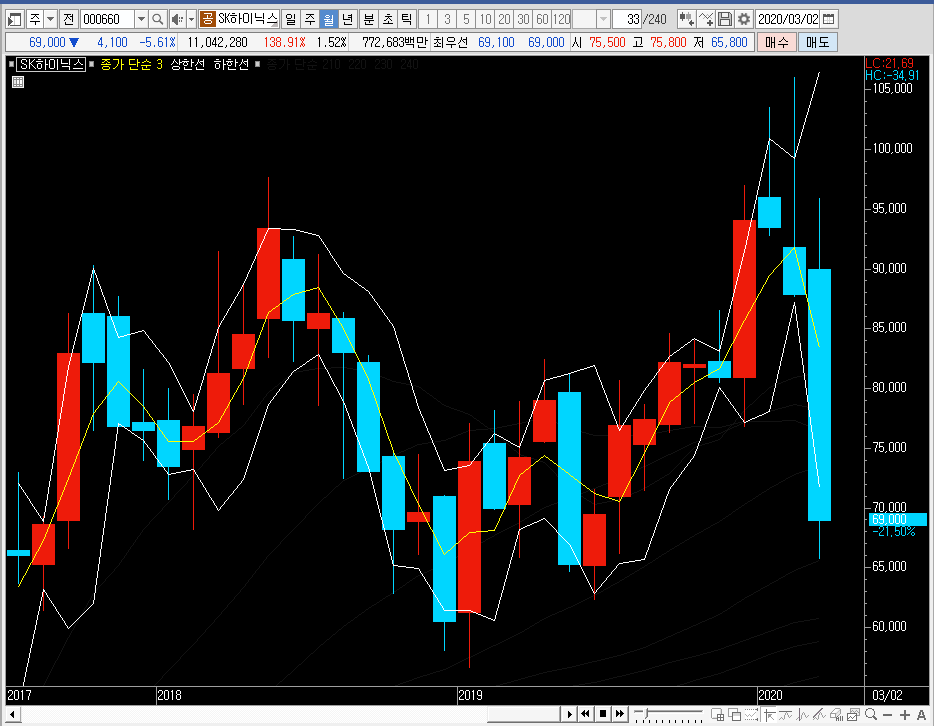Image resolution: width=934 pixels, height=726 pixels.
Task: Open stock search magnifier icon
Action: 157,20
